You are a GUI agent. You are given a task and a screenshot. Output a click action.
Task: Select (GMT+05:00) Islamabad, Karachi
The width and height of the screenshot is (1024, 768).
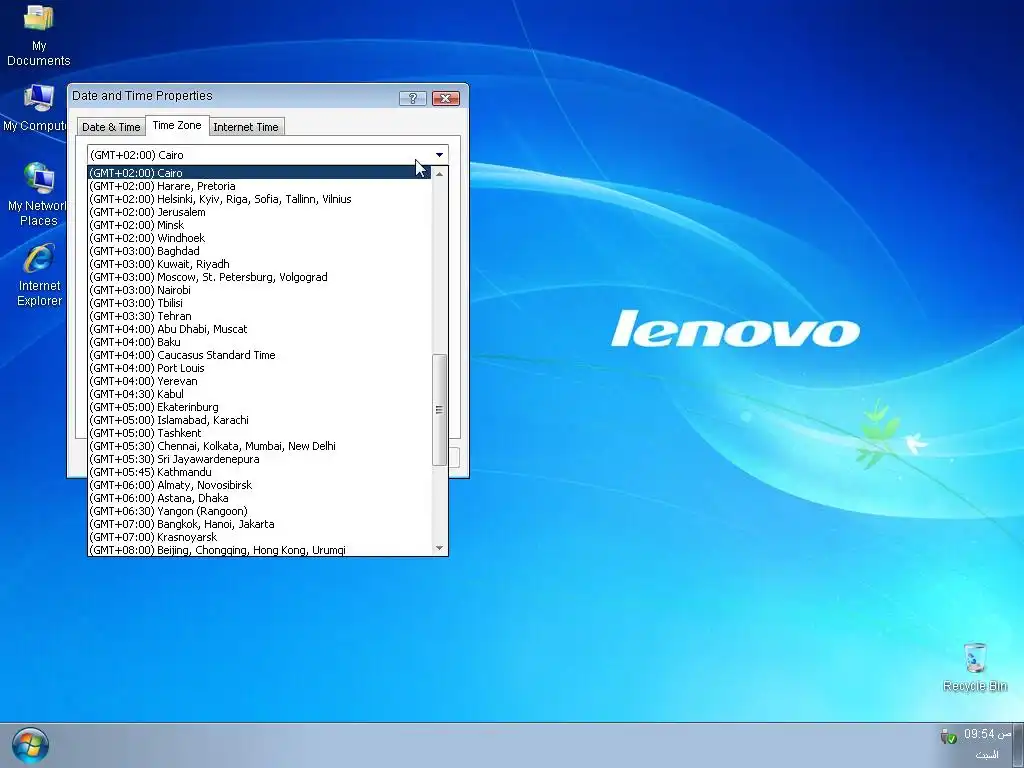[259, 420]
